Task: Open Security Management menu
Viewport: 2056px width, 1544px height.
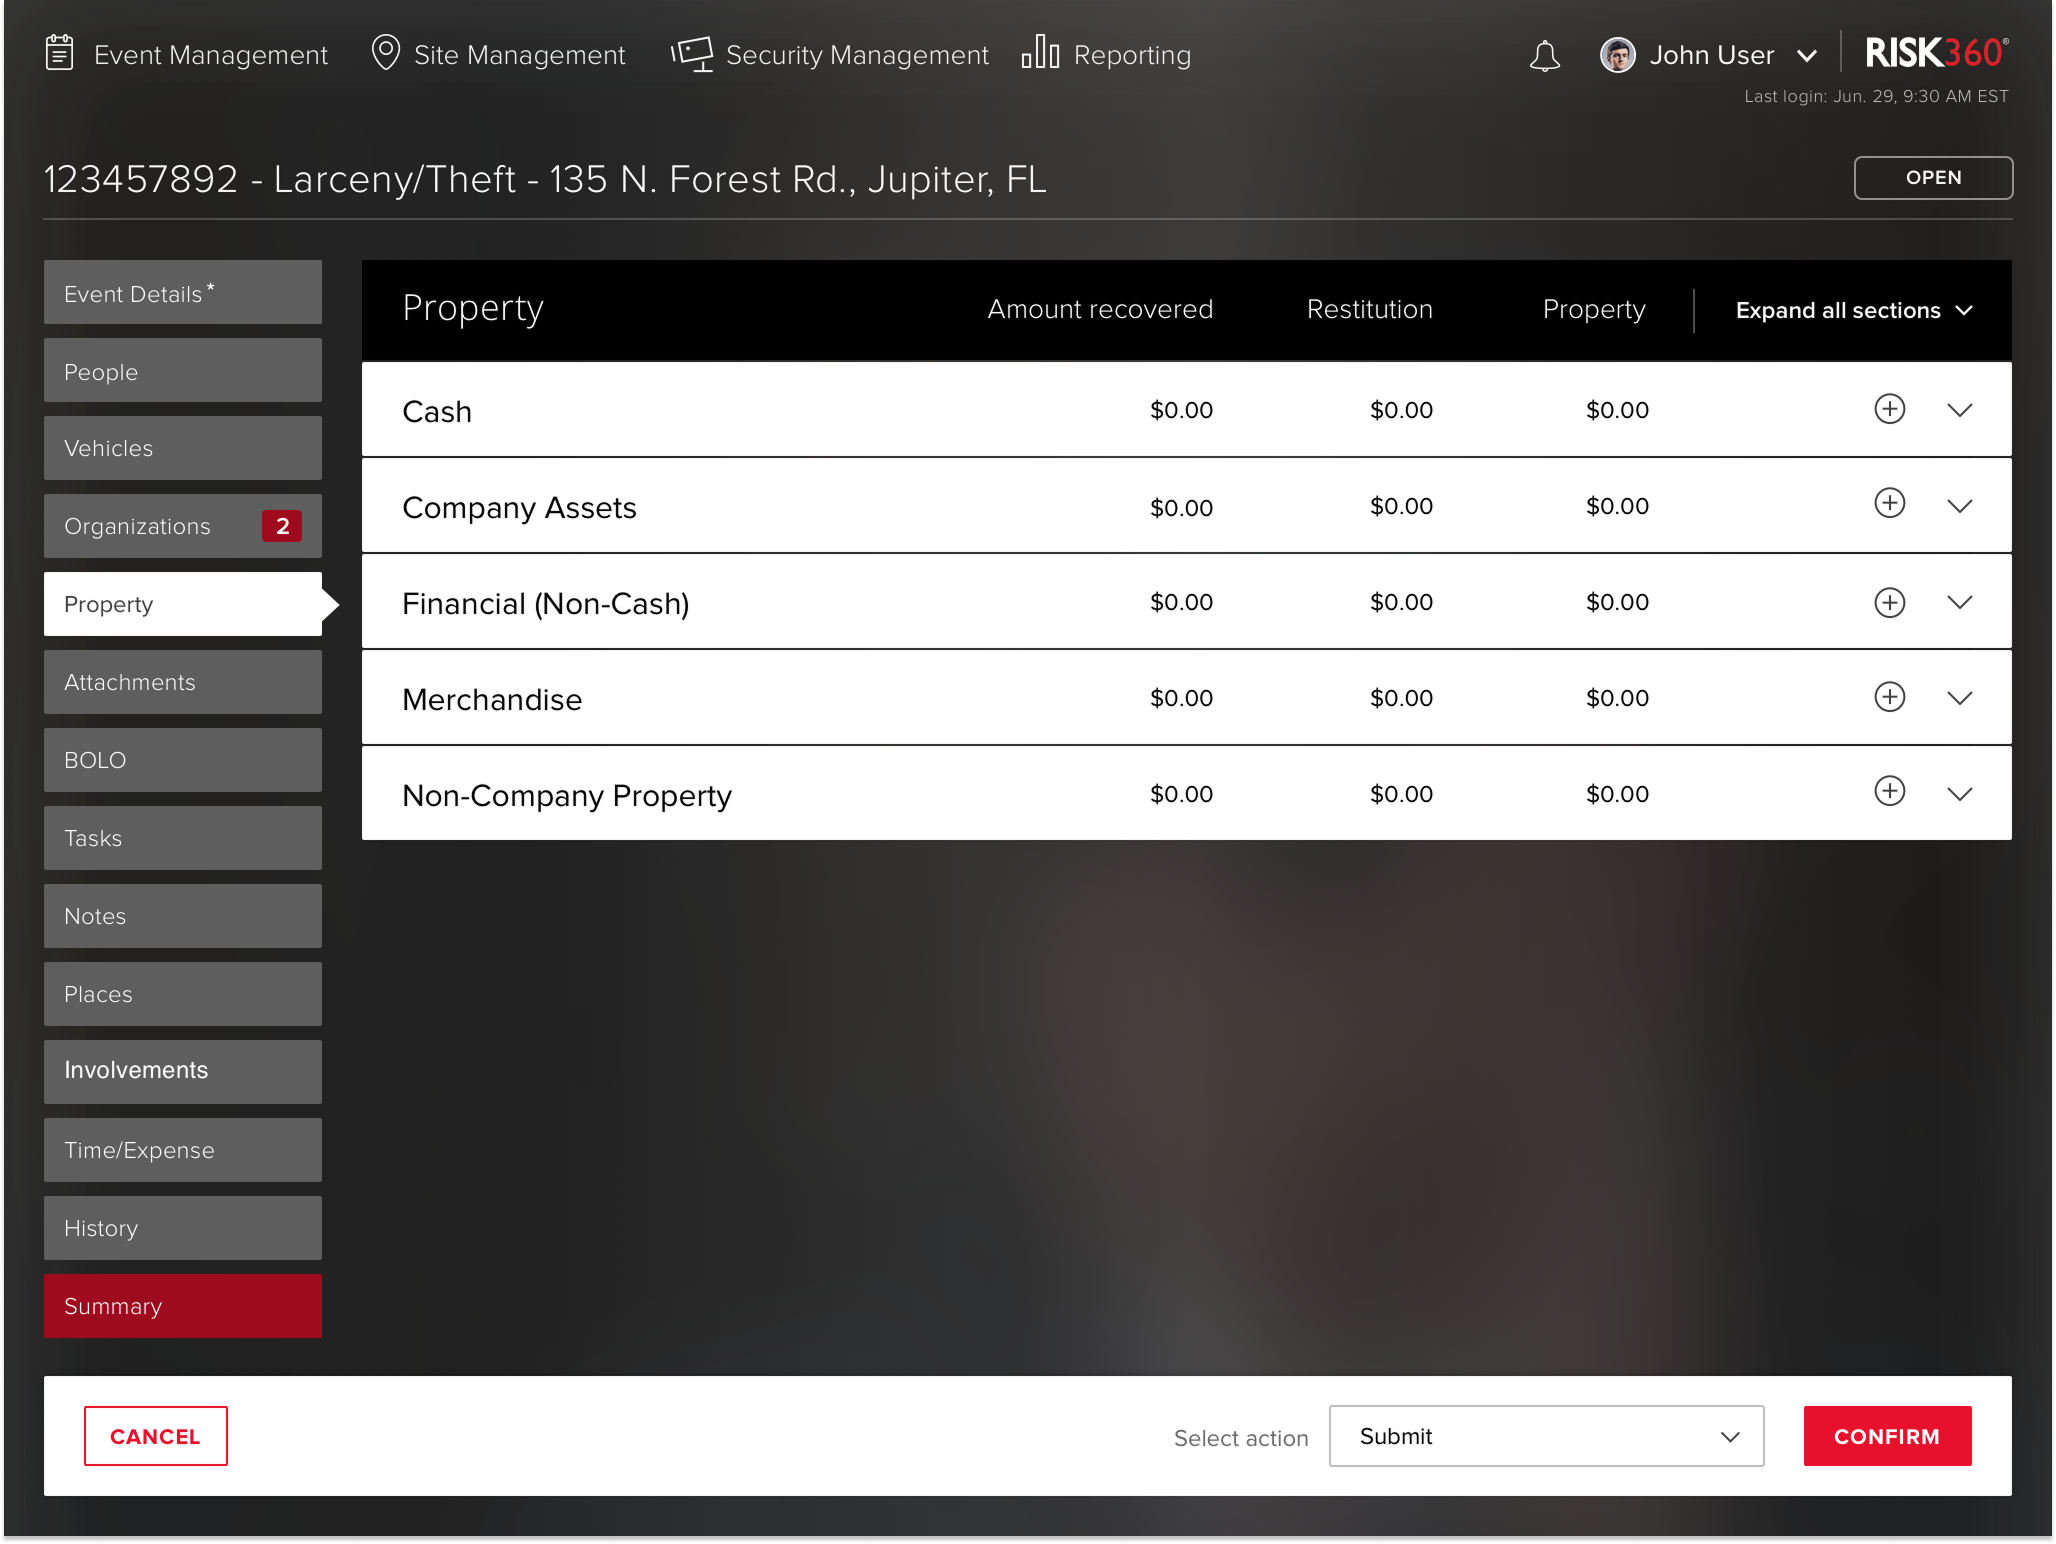Action: click(x=830, y=55)
